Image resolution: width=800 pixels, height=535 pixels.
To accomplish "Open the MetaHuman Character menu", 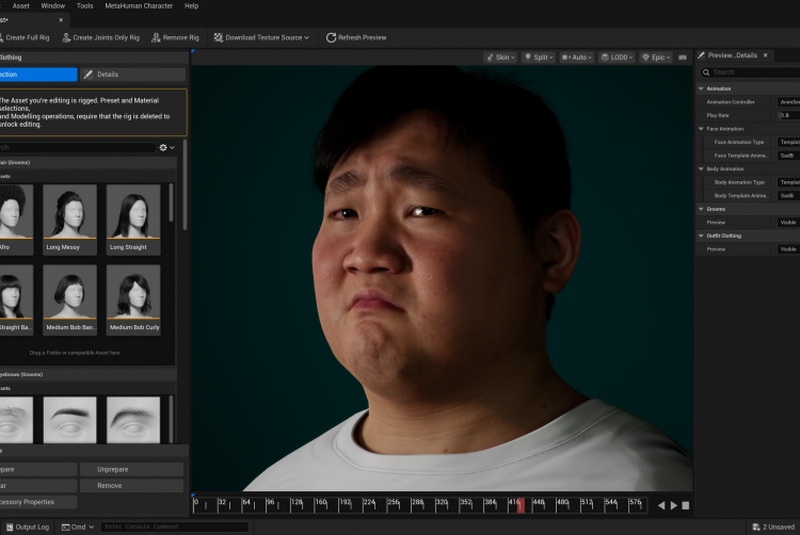I will coord(139,6).
